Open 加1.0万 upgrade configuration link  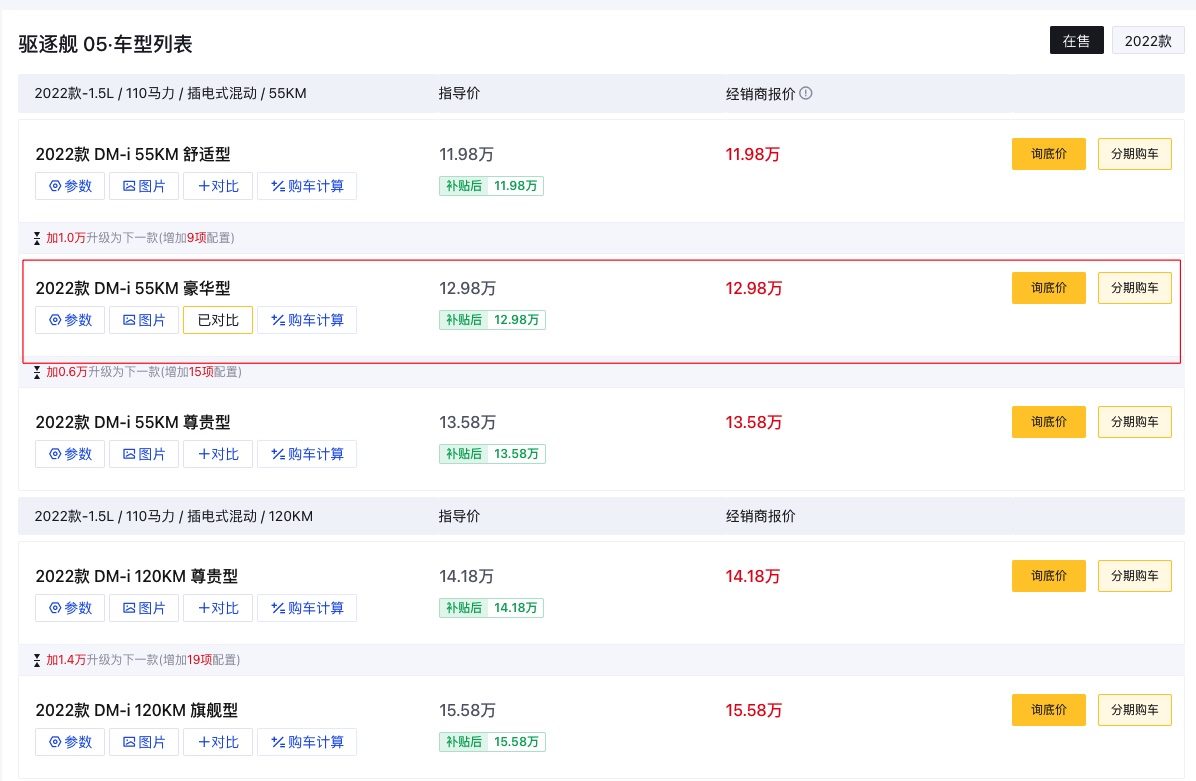[x=140, y=238]
